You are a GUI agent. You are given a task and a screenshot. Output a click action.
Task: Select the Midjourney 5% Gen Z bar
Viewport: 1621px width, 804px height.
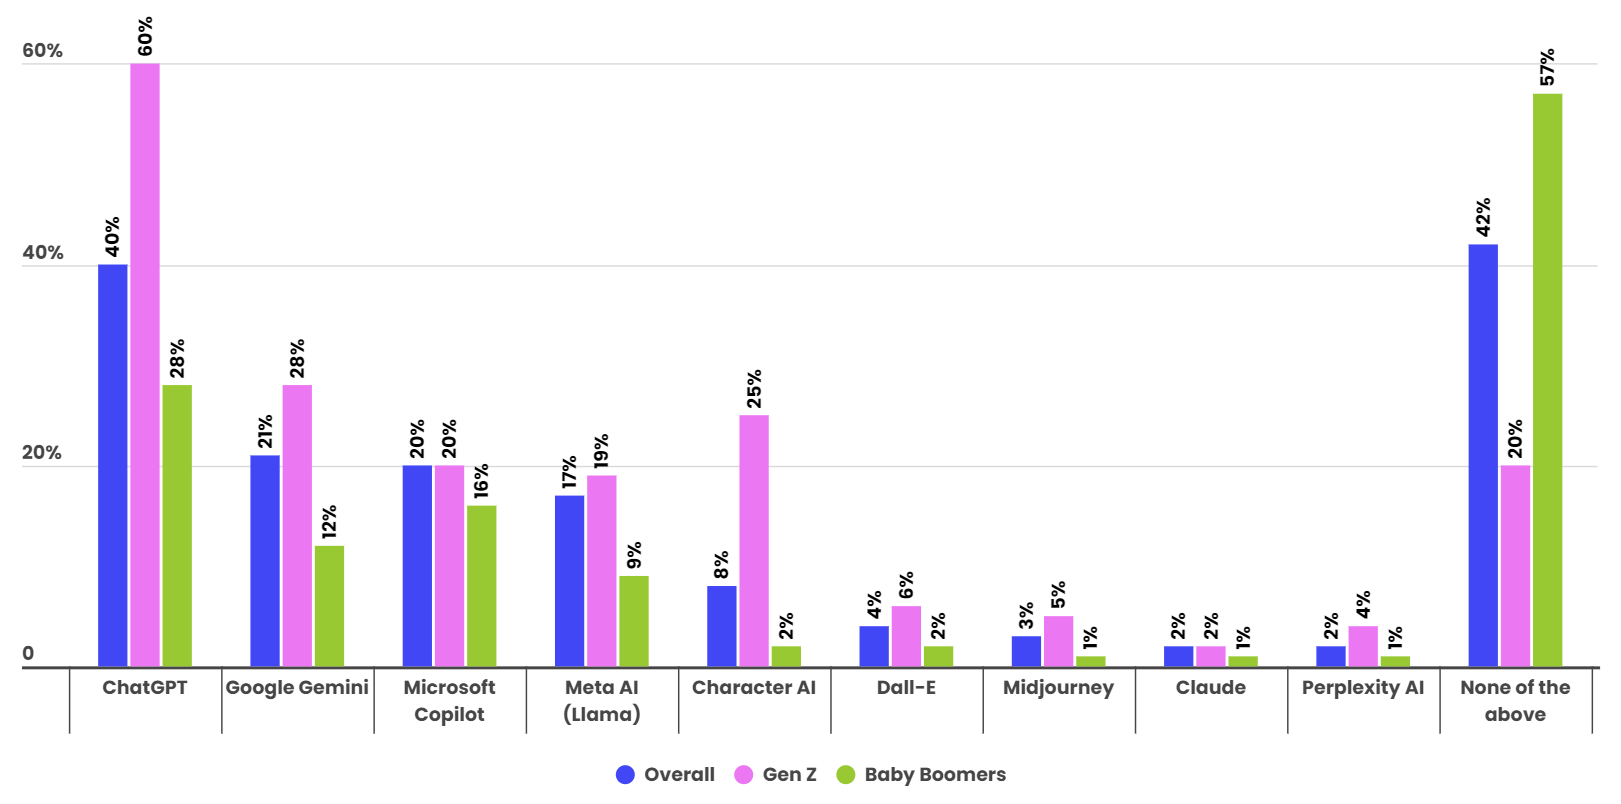tap(1058, 641)
